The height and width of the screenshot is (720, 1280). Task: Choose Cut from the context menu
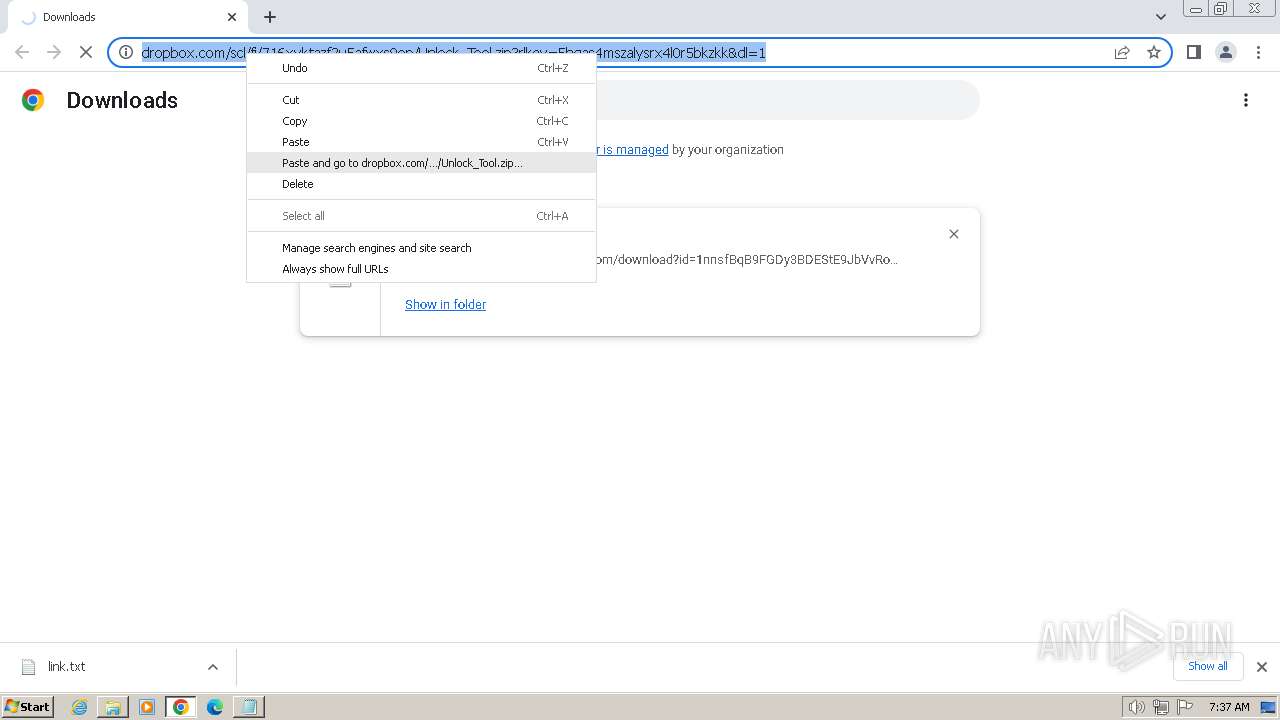[421, 100]
